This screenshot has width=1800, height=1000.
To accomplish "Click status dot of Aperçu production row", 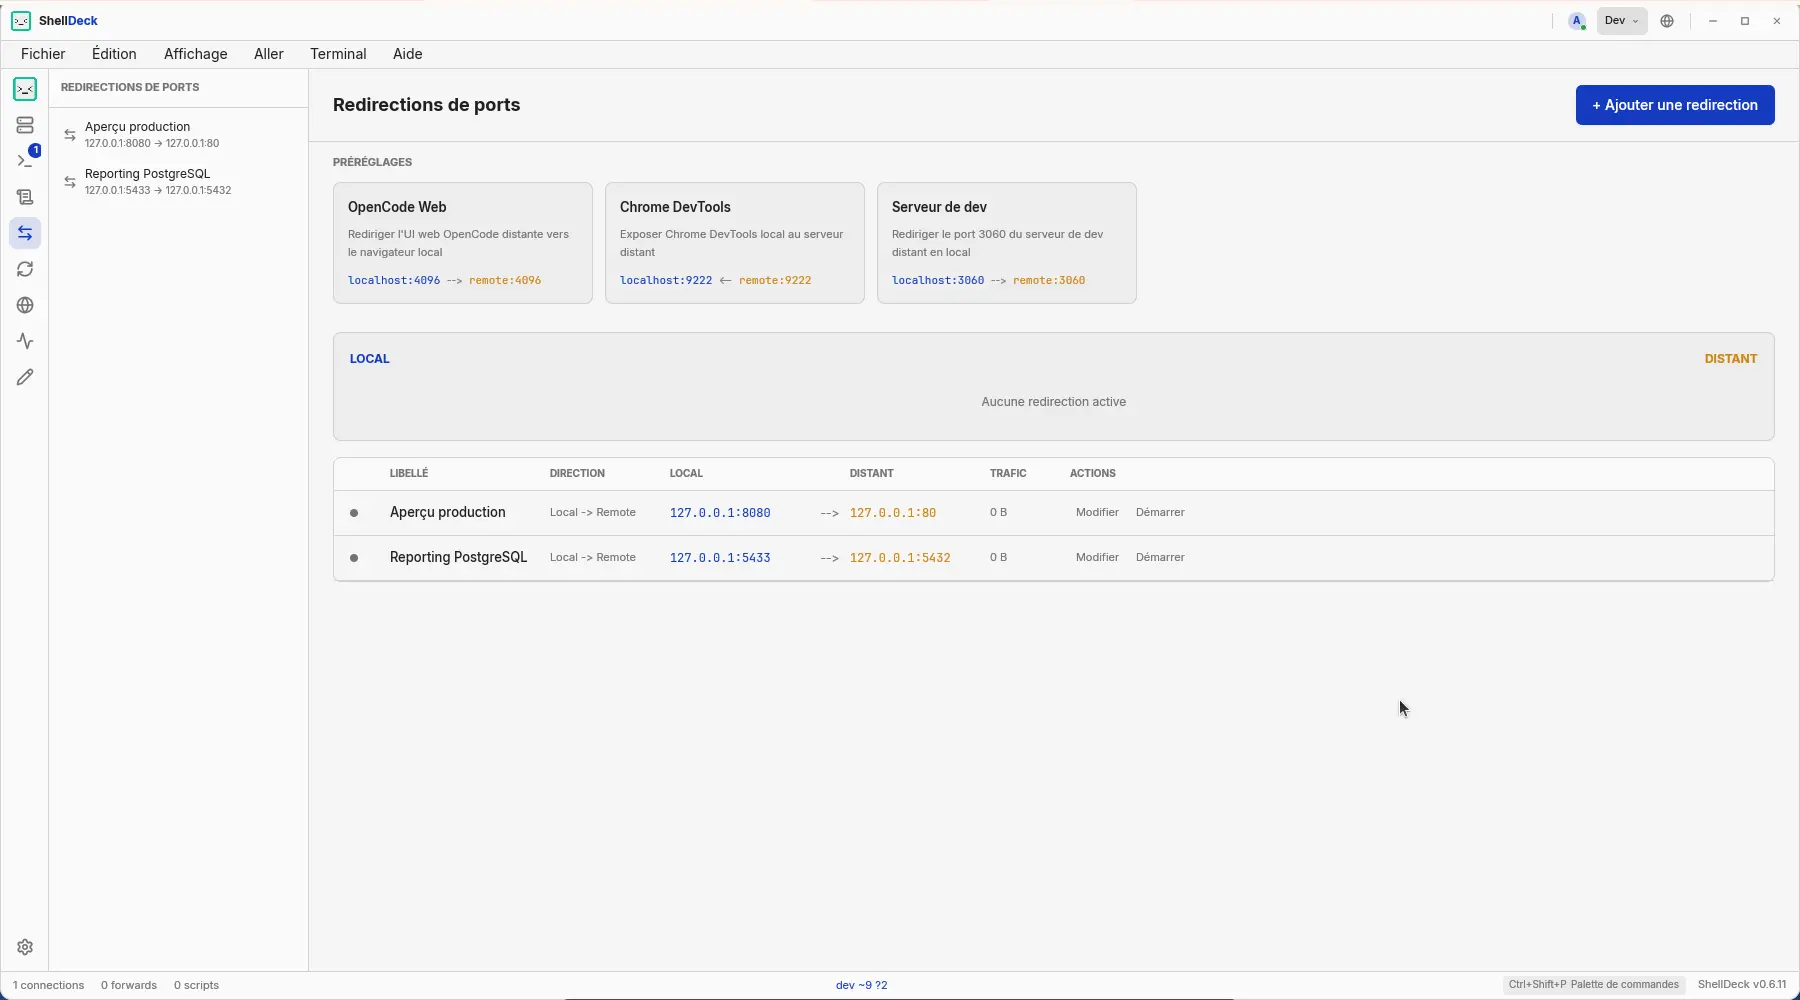I will [354, 513].
